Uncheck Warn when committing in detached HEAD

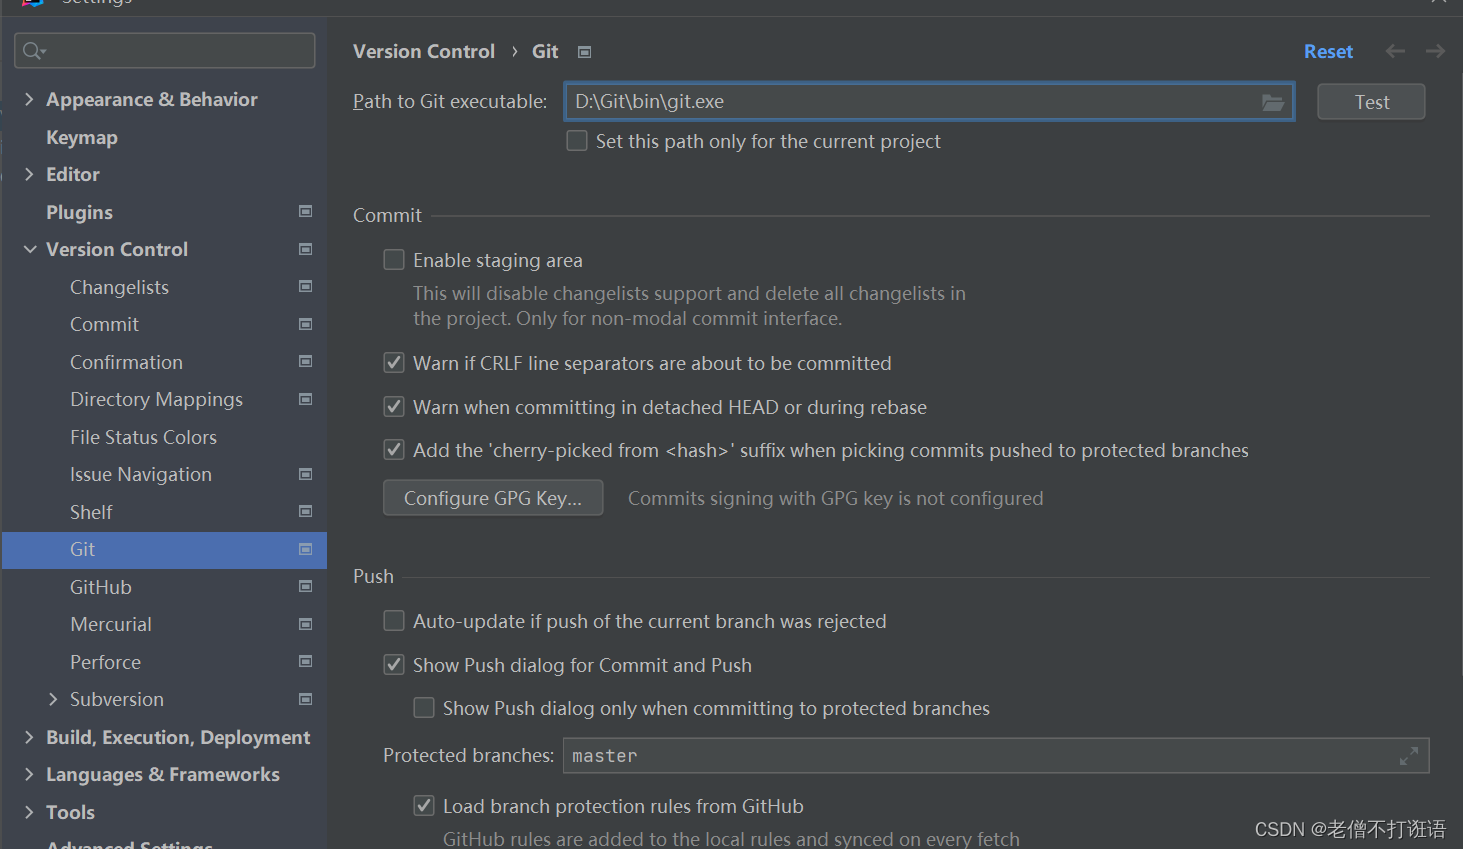point(394,407)
